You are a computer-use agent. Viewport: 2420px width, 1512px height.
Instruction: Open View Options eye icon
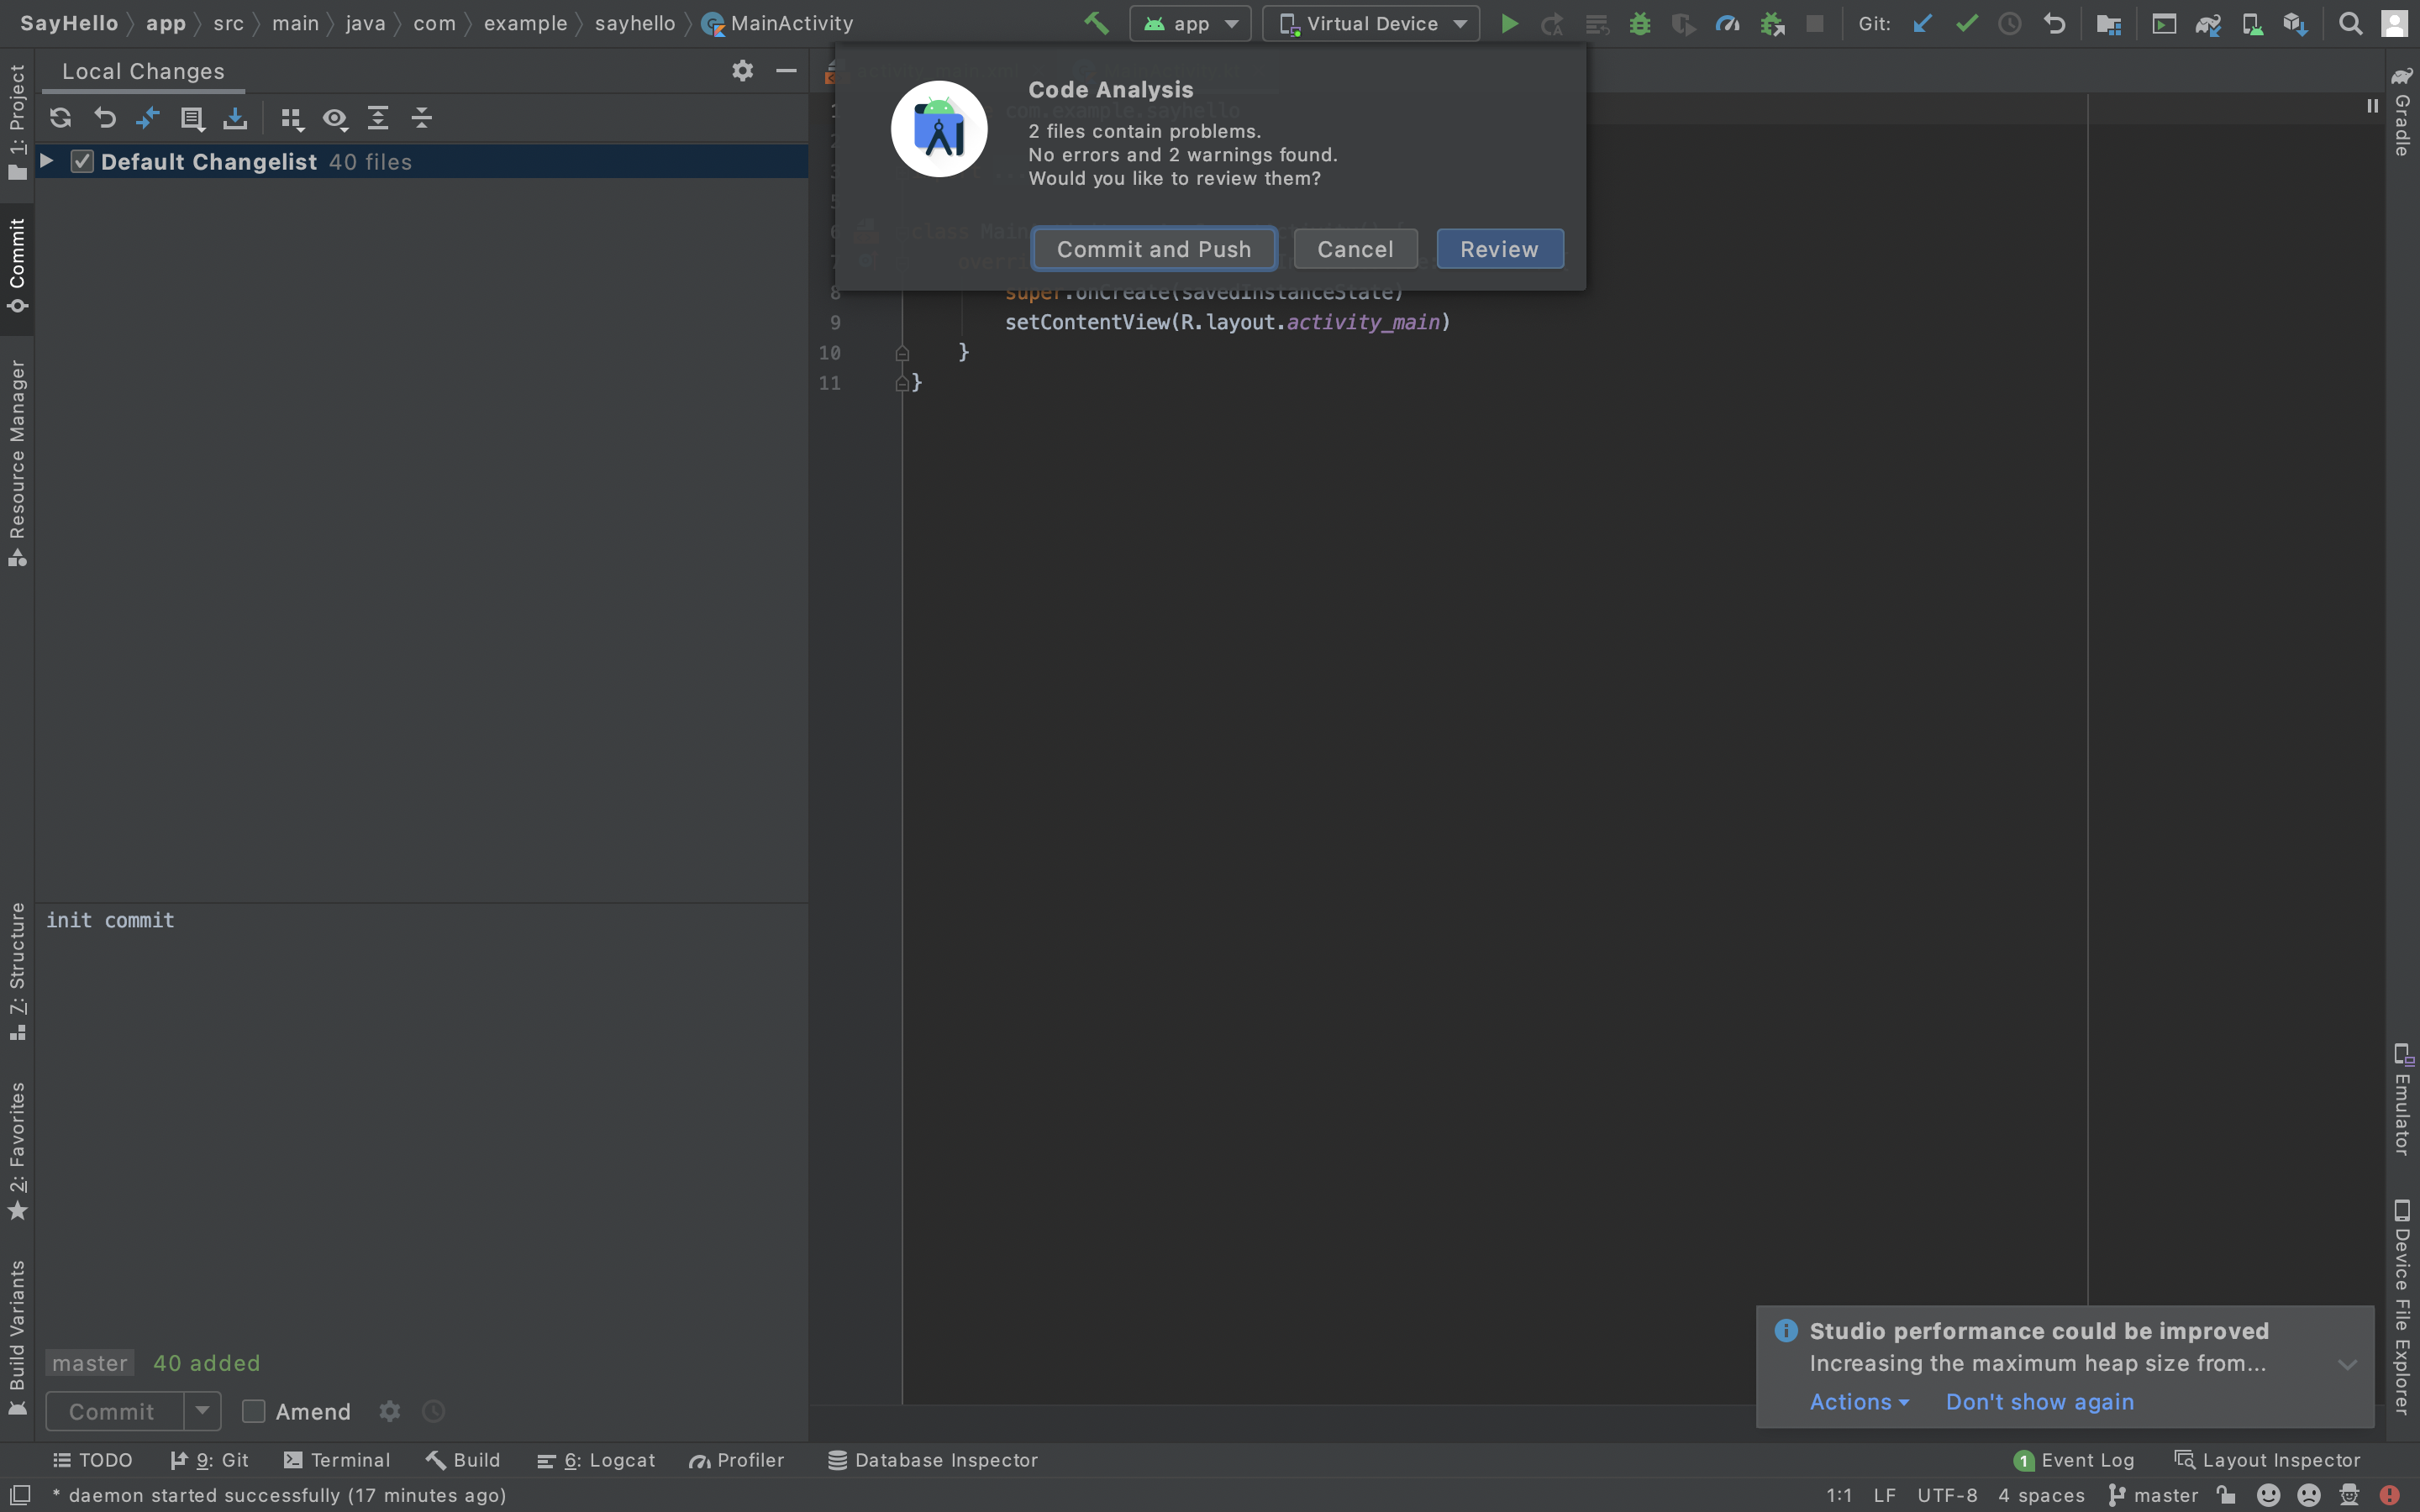(x=335, y=118)
